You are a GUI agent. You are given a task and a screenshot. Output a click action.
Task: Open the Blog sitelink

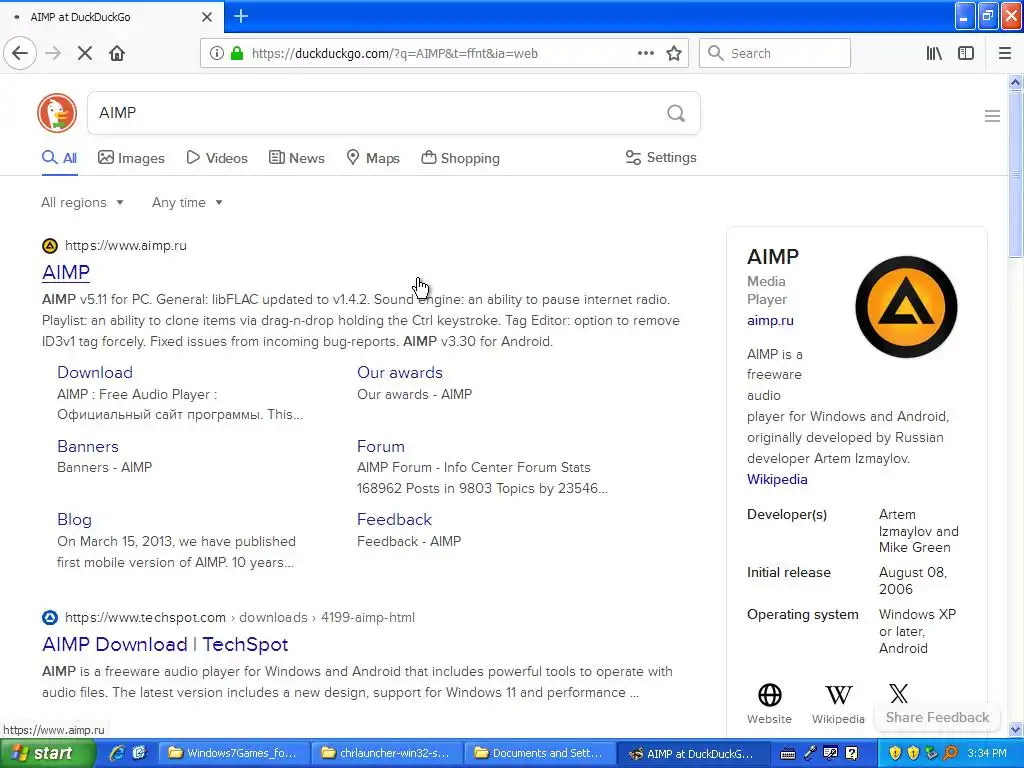point(74,520)
